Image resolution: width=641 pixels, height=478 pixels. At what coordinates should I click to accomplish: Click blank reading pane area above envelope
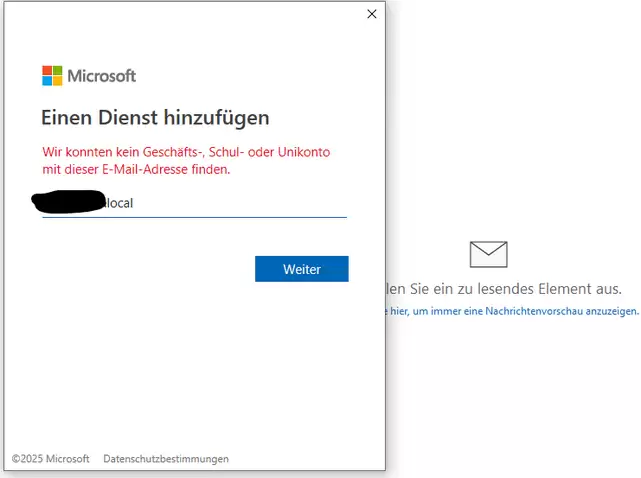(511, 123)
